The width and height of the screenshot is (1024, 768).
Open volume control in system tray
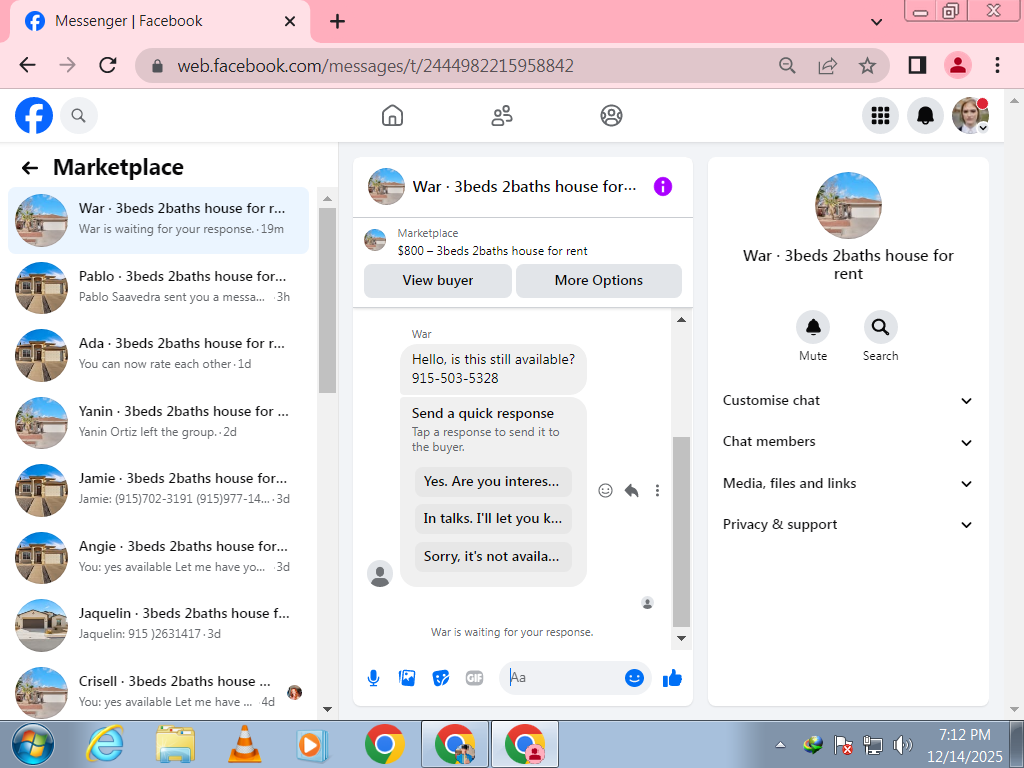903,744
